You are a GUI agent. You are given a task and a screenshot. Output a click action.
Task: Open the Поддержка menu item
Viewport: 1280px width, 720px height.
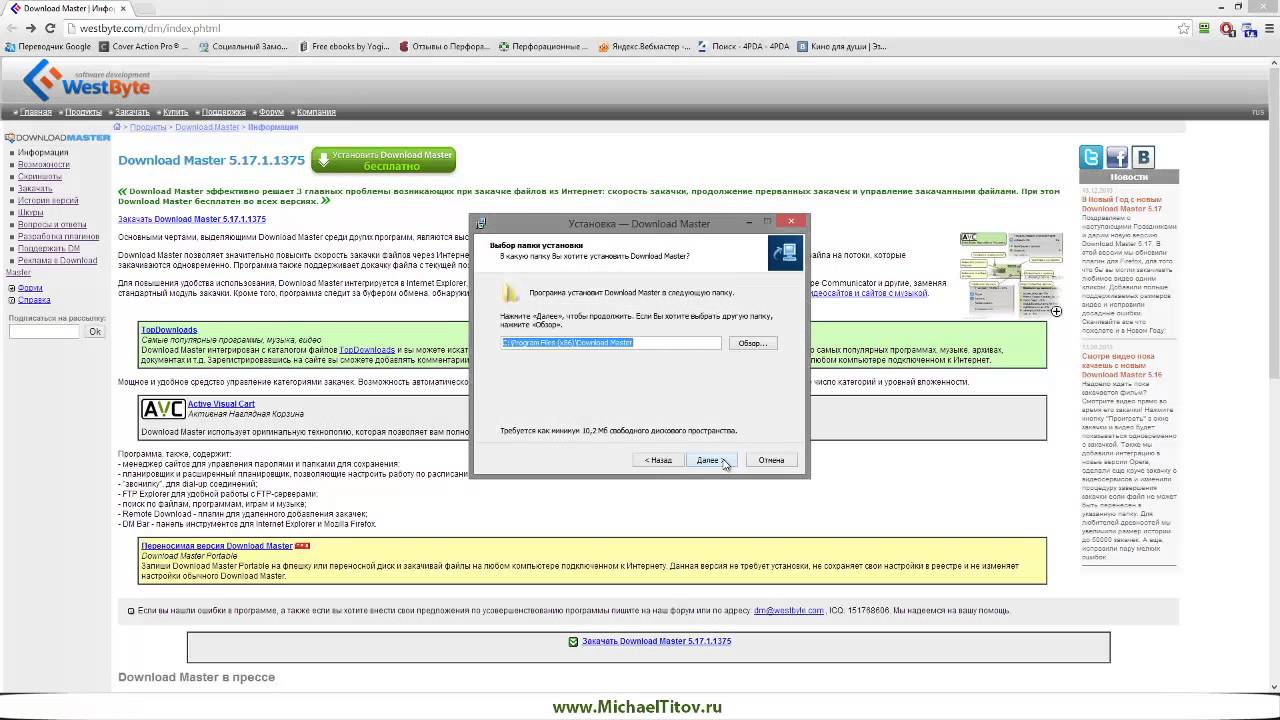click(224, 112)
